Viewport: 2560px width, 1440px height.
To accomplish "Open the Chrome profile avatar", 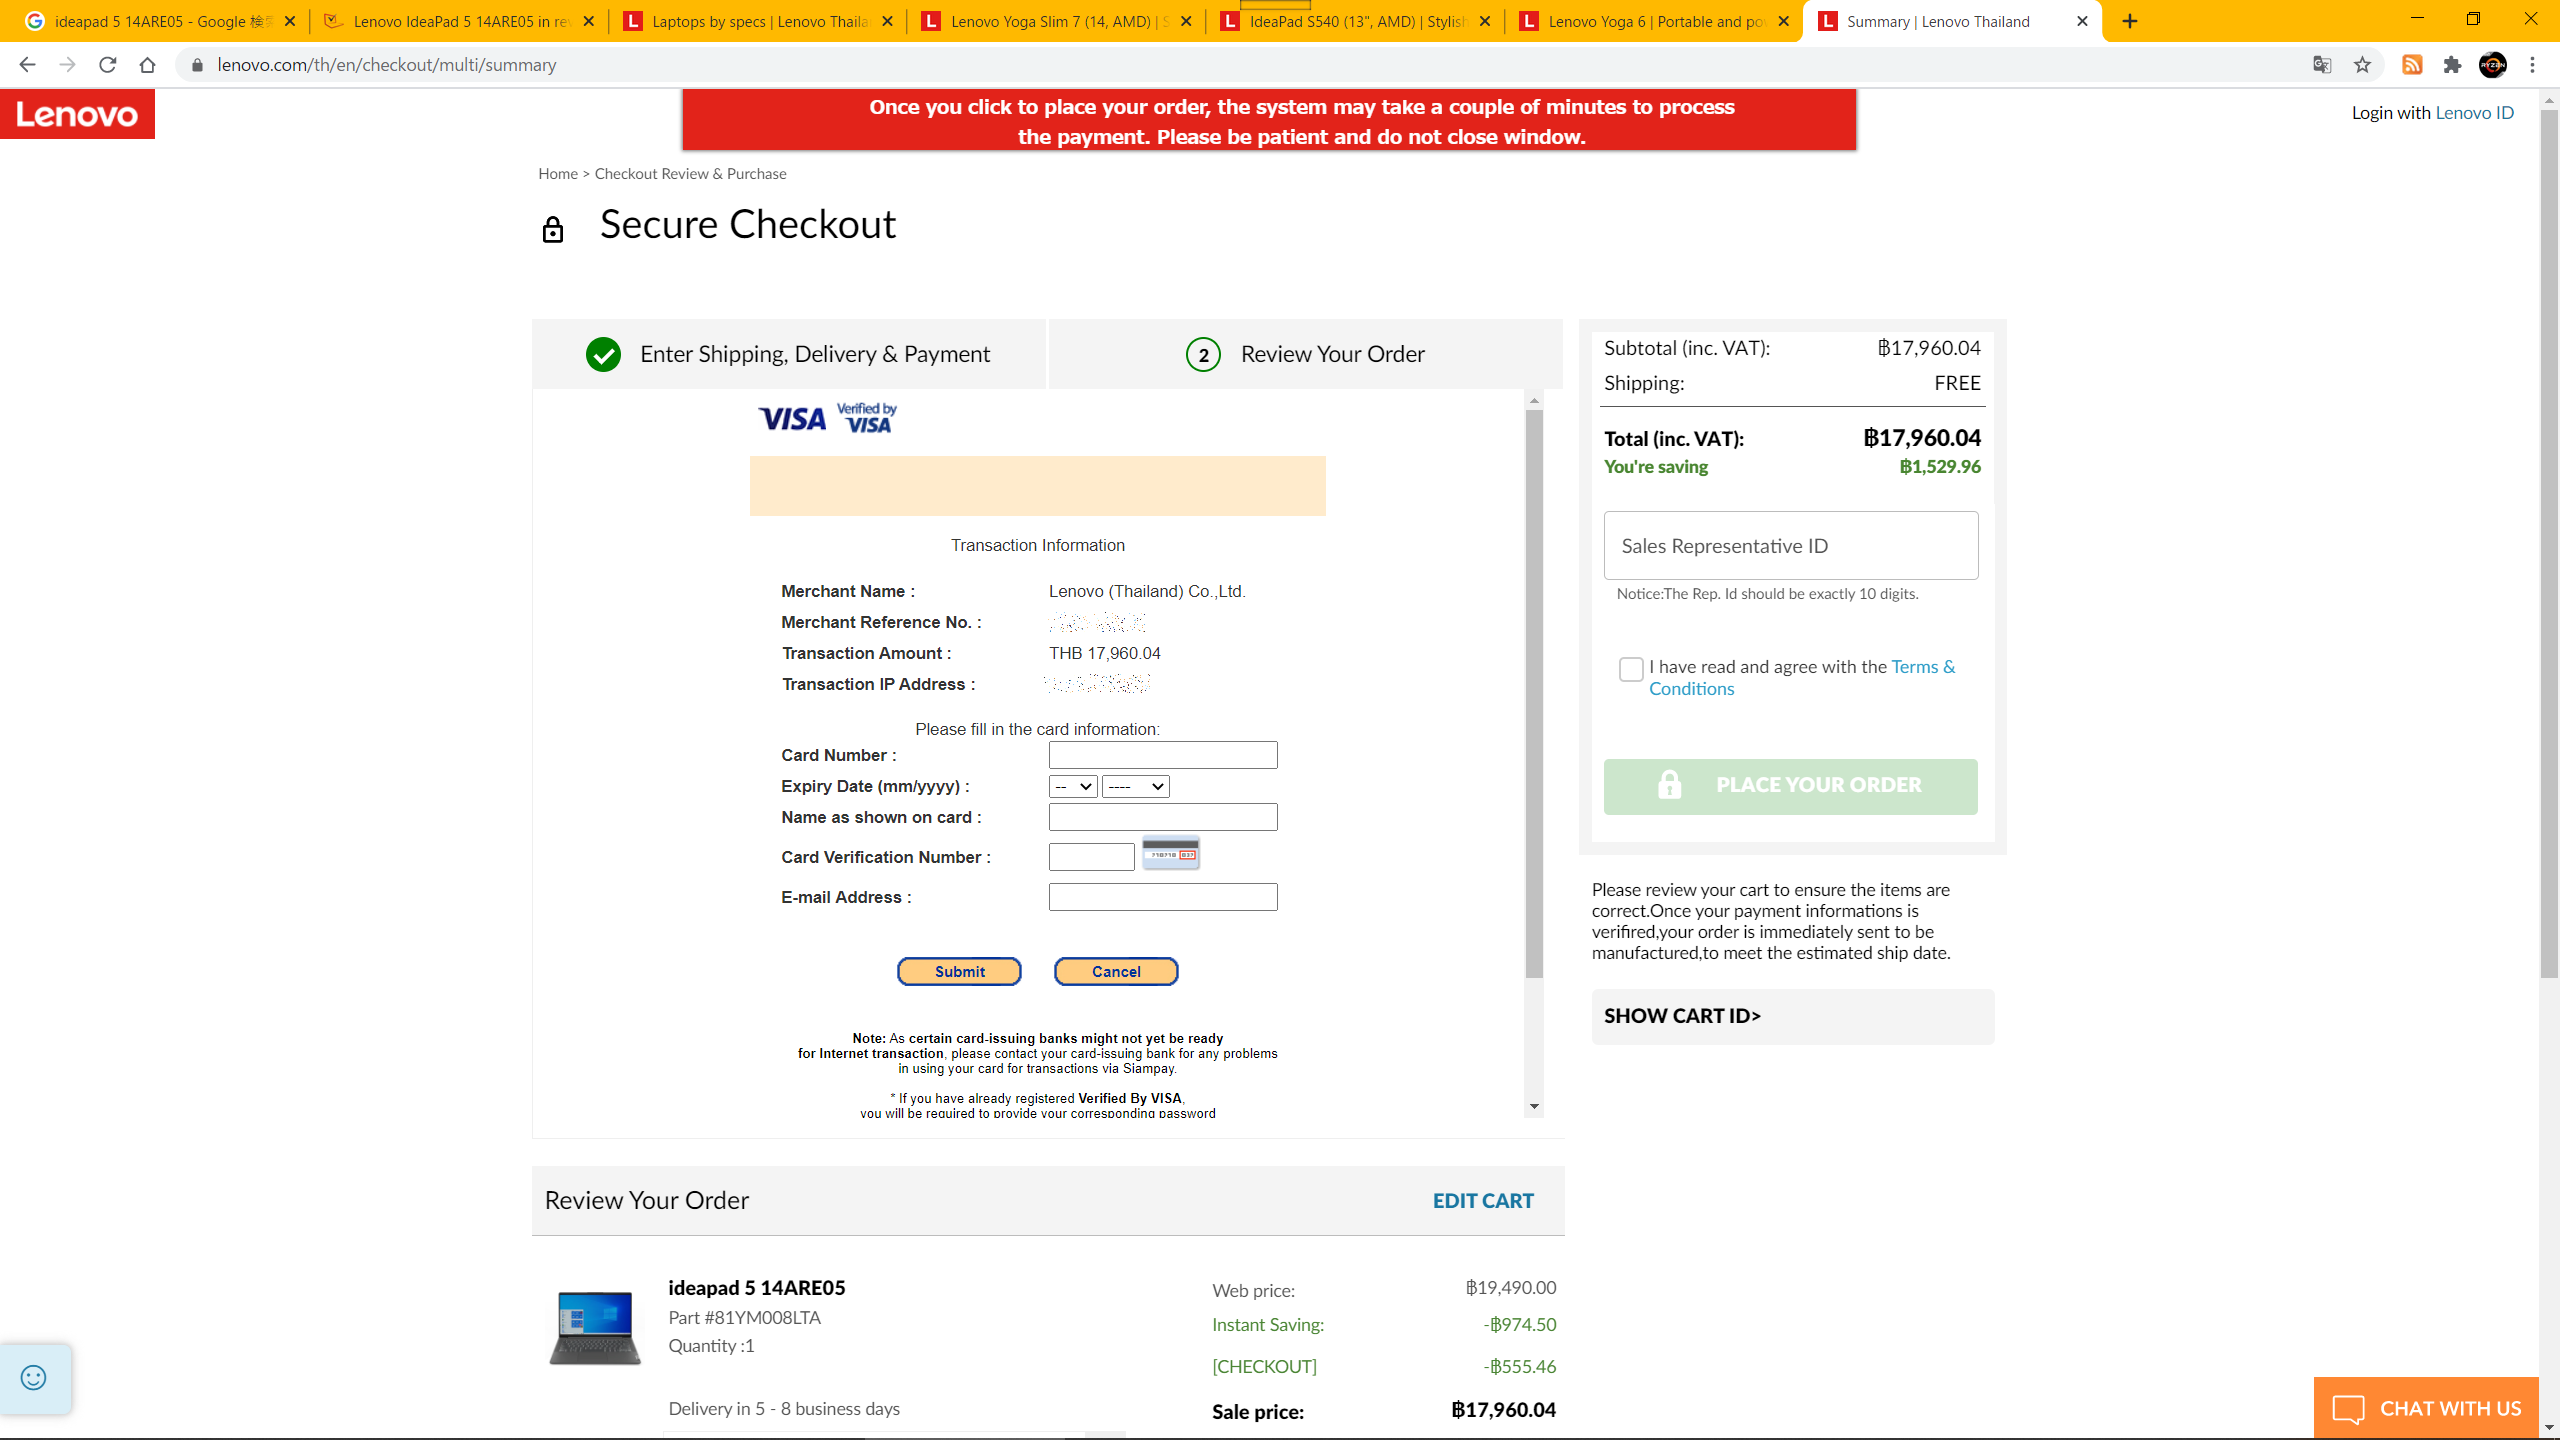I will (x=2492, y=65).
